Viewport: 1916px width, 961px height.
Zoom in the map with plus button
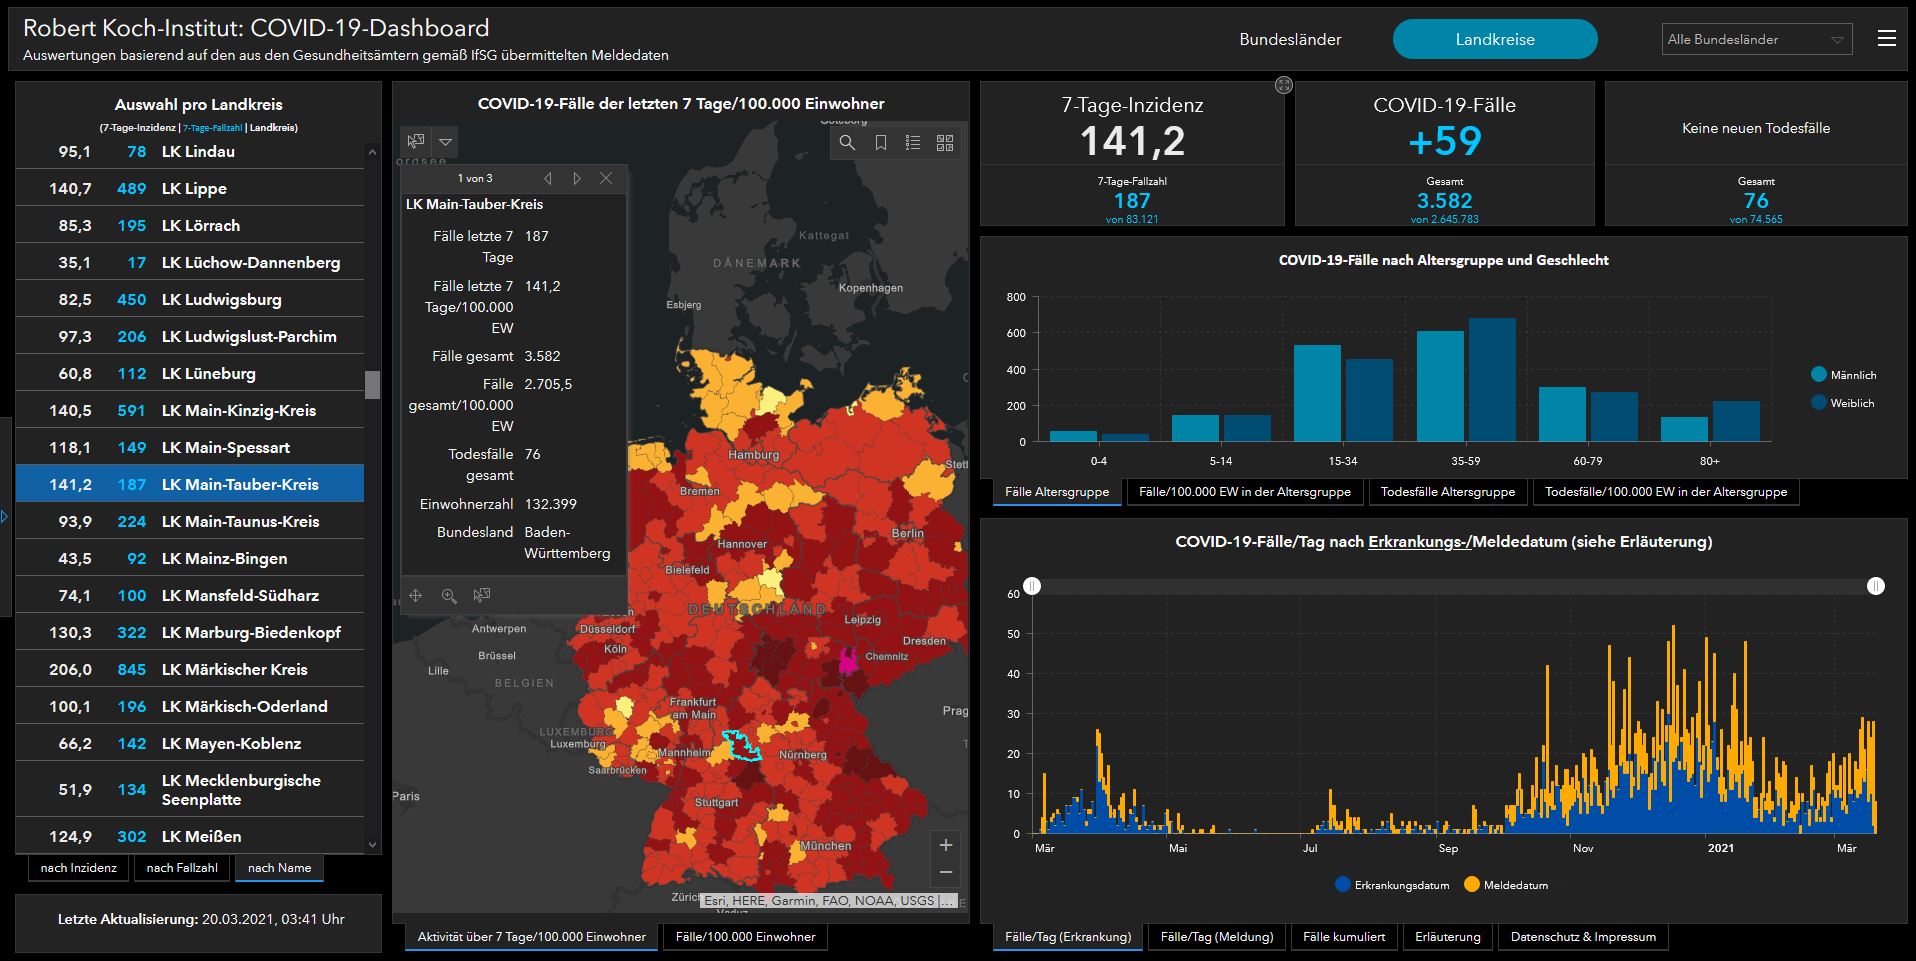945,845
